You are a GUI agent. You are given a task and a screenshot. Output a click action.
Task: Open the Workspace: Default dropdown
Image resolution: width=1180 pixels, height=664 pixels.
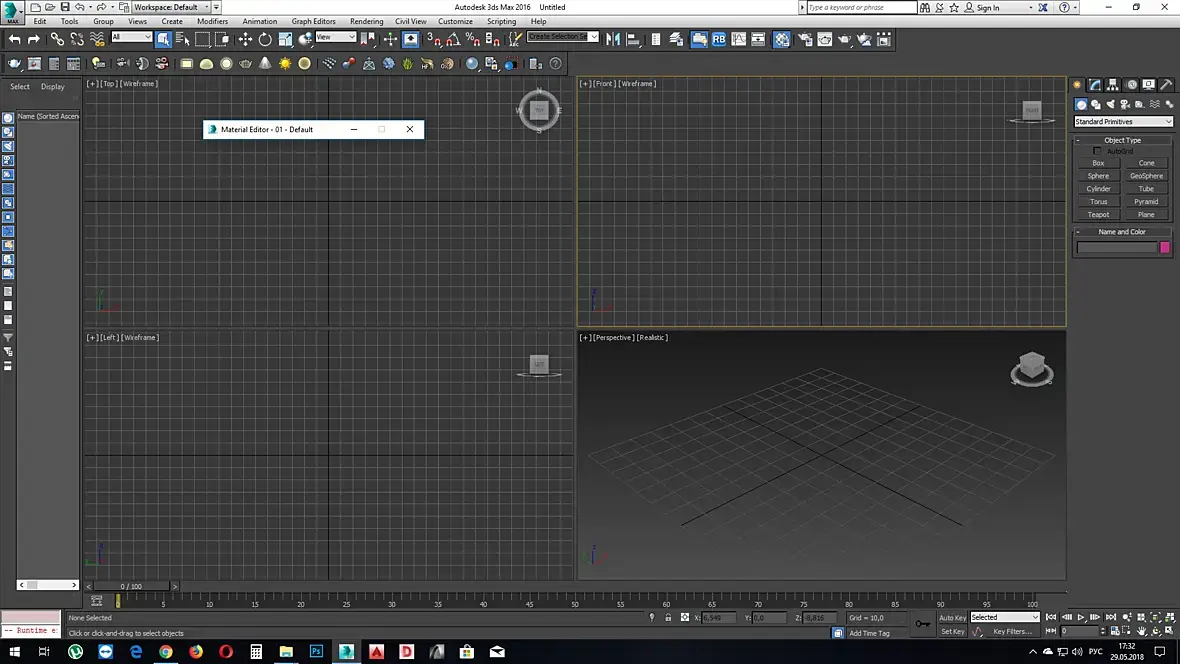171,7
